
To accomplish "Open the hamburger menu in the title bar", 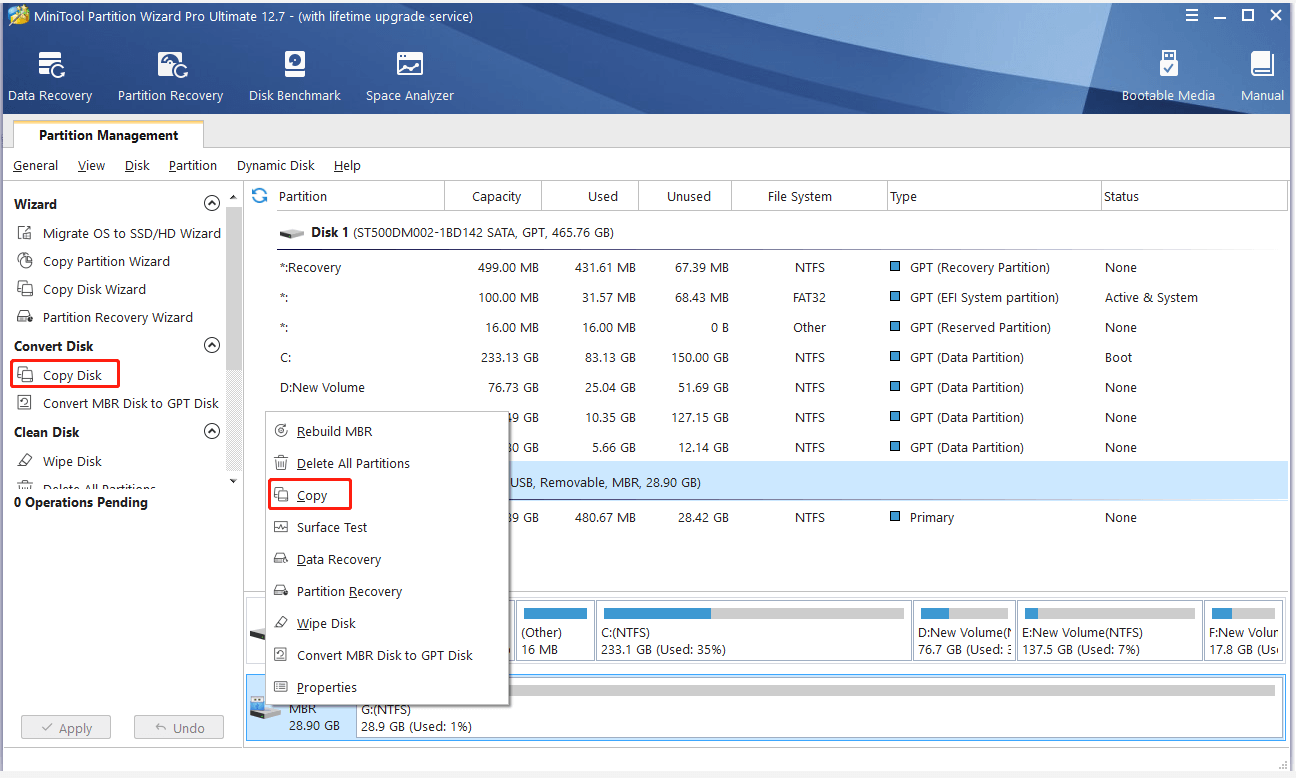I will (x=1192, y=16).
